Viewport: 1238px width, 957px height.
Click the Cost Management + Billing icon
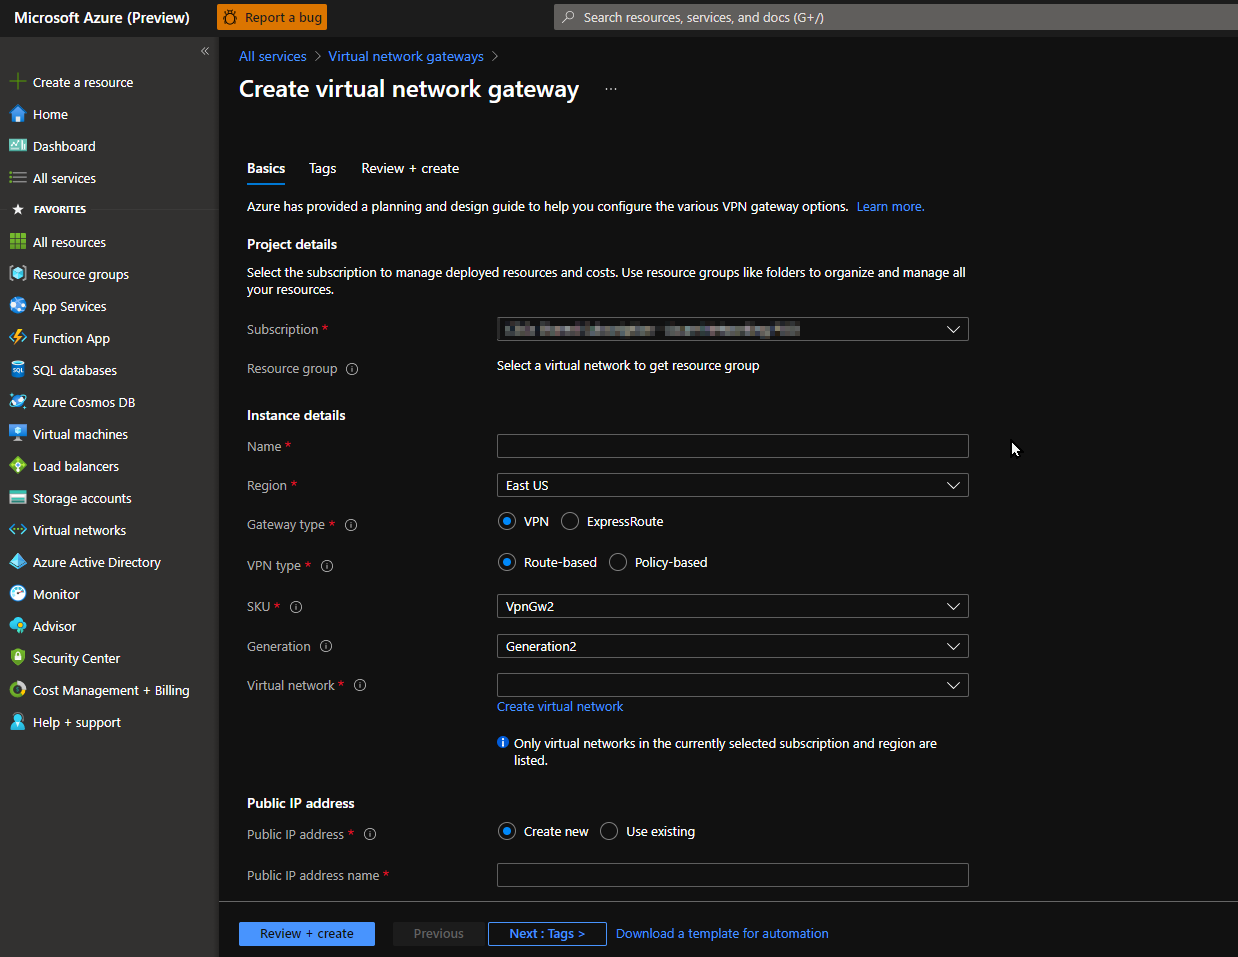tap(17, 690)
